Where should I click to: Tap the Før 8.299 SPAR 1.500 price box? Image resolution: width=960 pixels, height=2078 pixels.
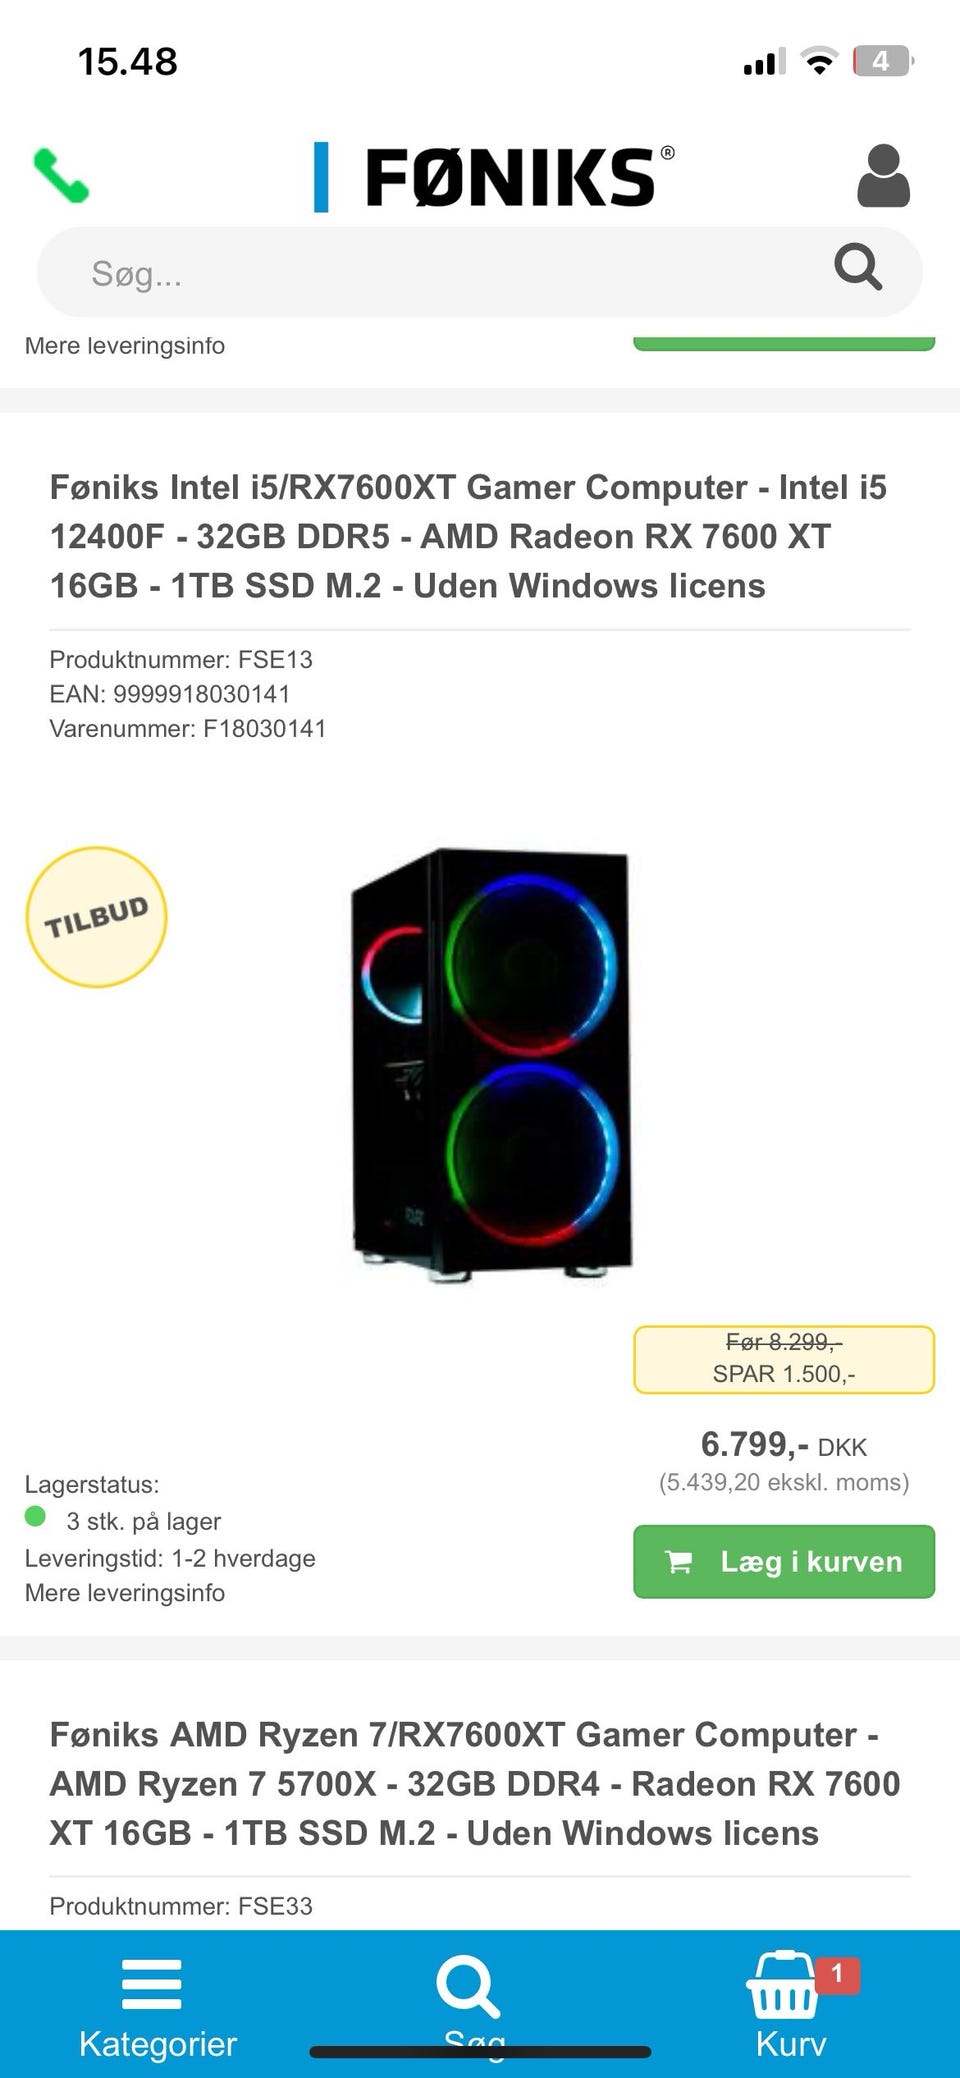tap(784, 1359)
